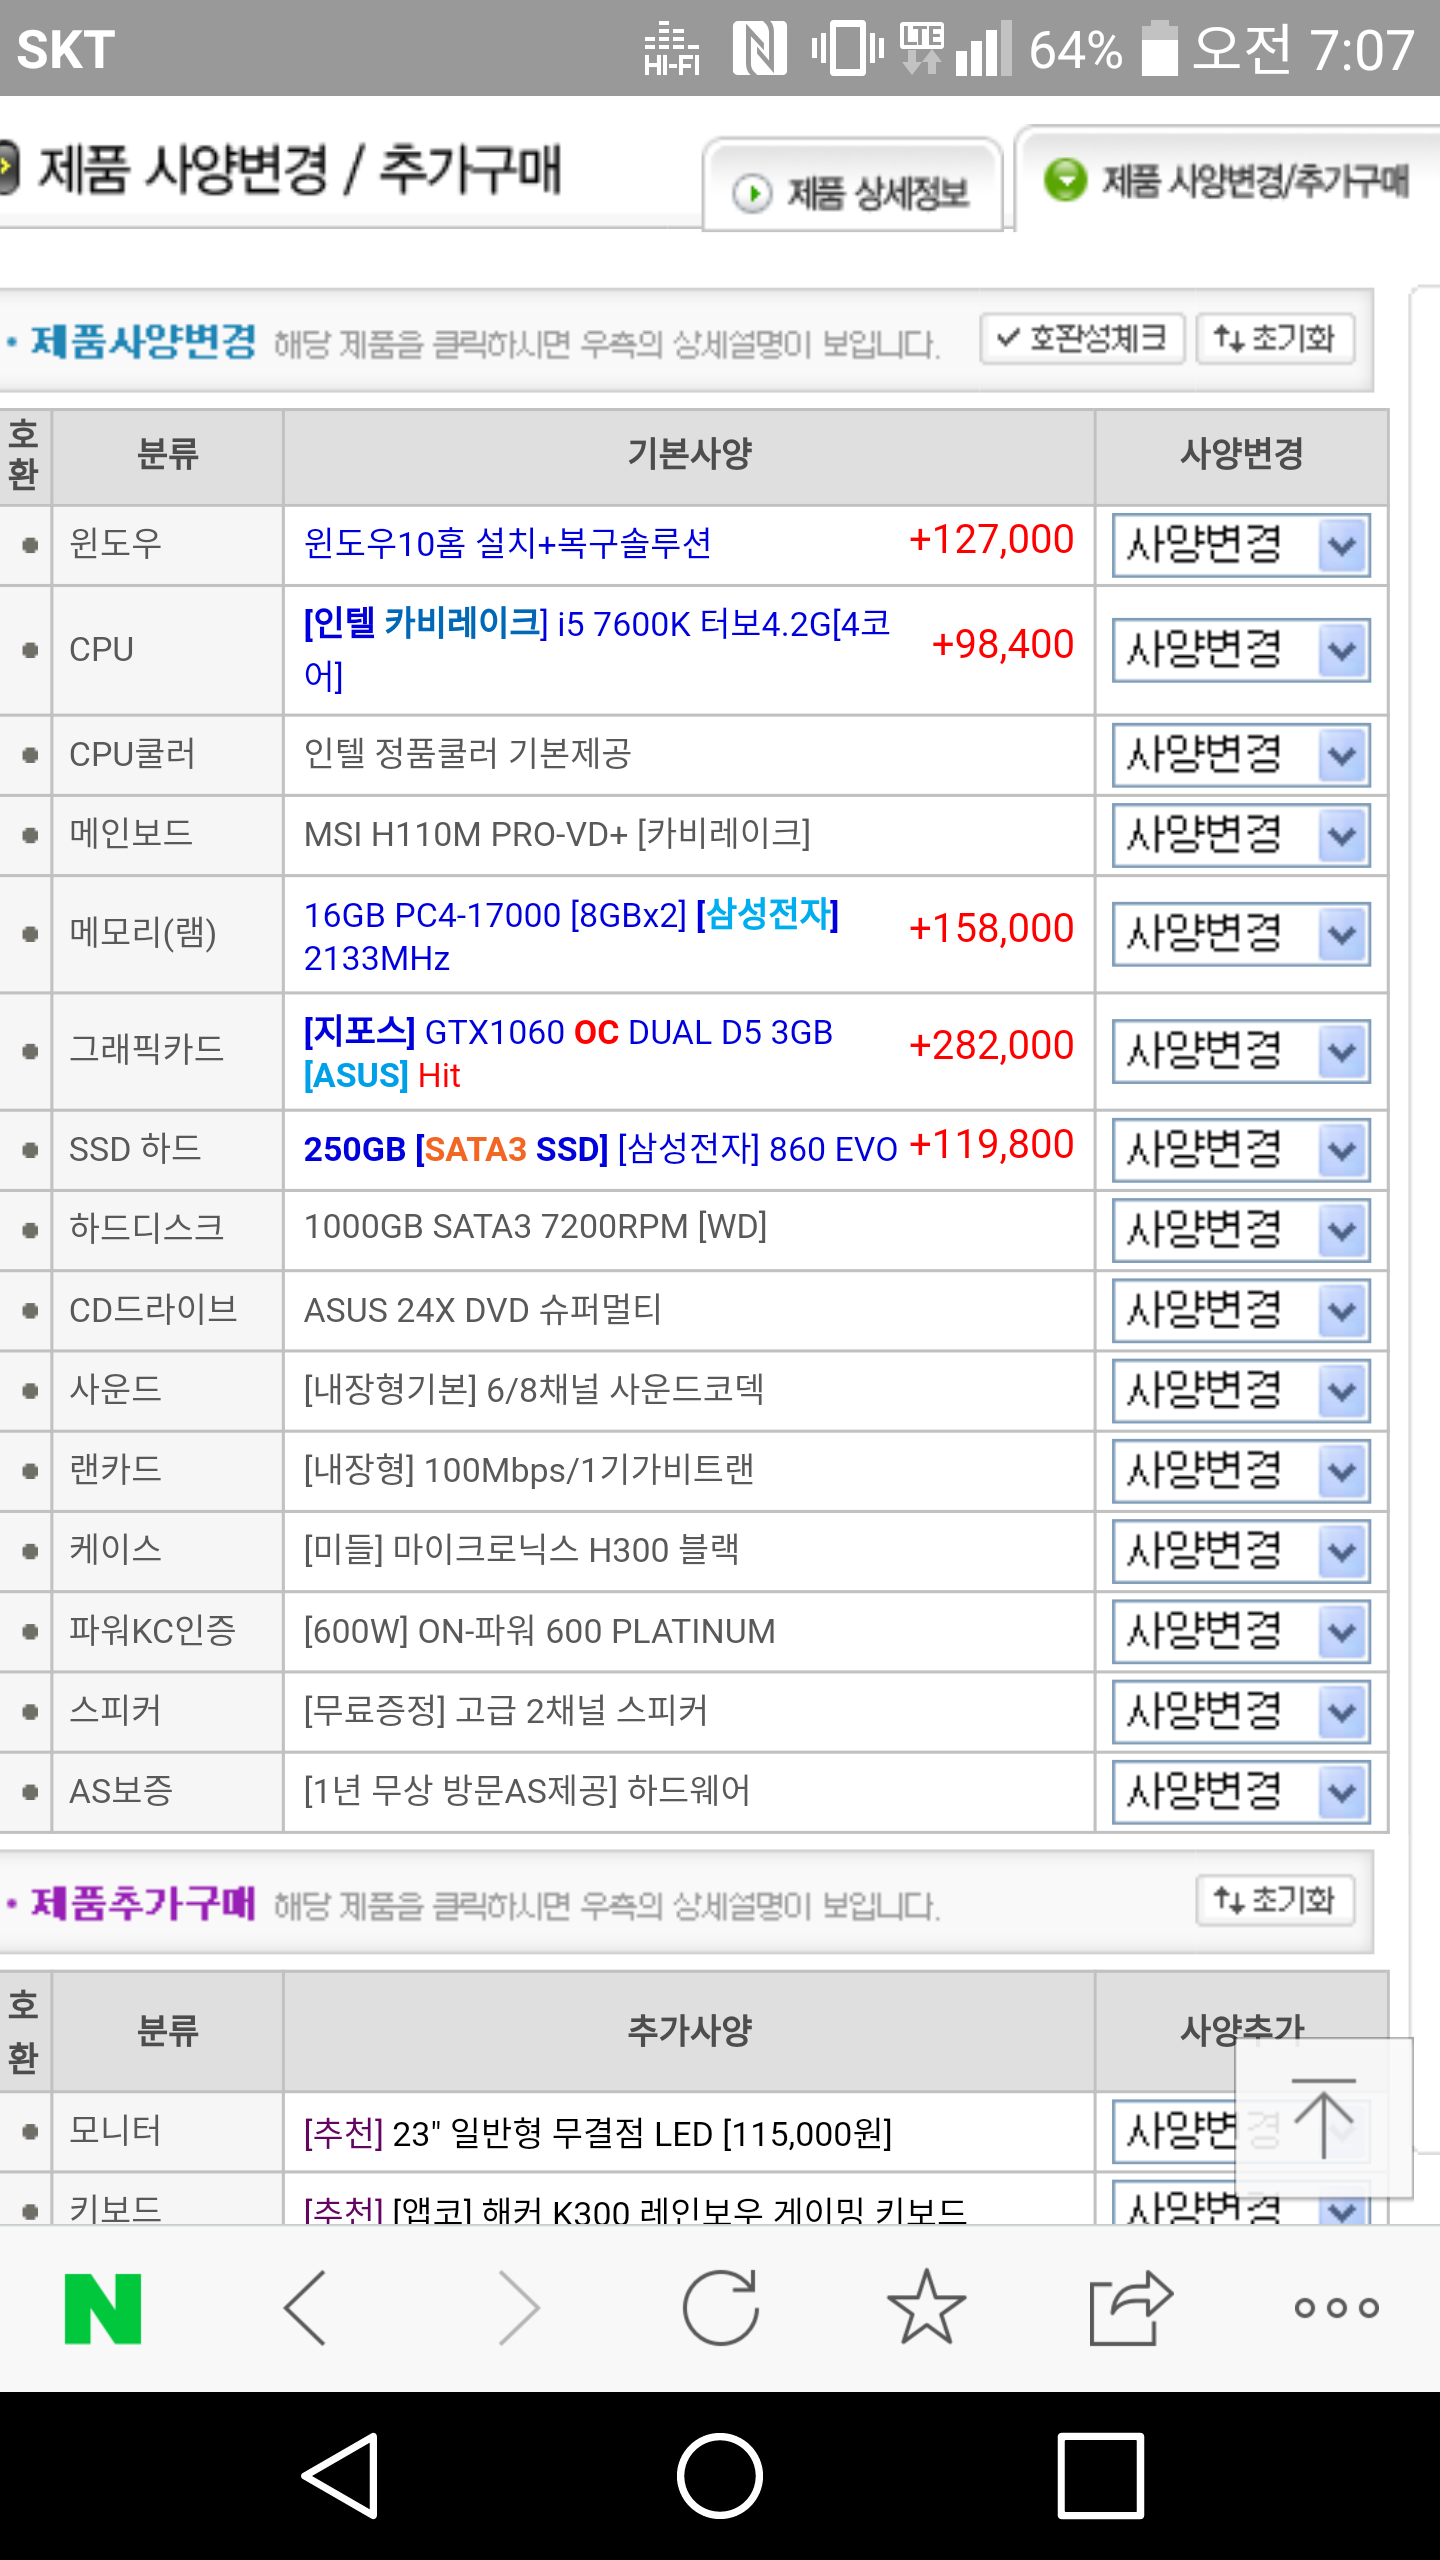Open 사양변경 dropdown for 메모리(램) row
The width and height of the screenshot is (1440, 2560).
click(x=1241, y=934)
